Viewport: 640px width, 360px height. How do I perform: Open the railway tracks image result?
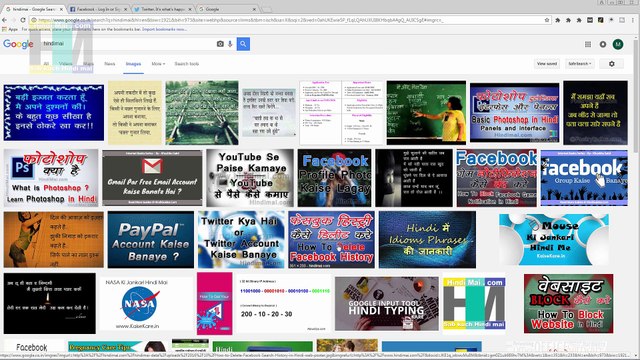[x=202, y=113]
